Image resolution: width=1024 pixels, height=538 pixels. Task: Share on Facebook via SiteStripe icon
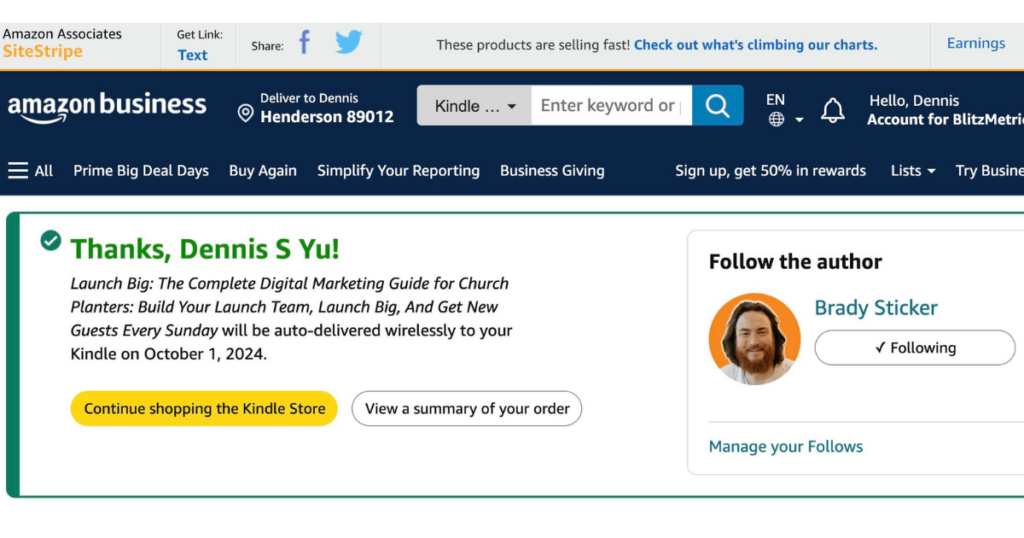point(304,43)
